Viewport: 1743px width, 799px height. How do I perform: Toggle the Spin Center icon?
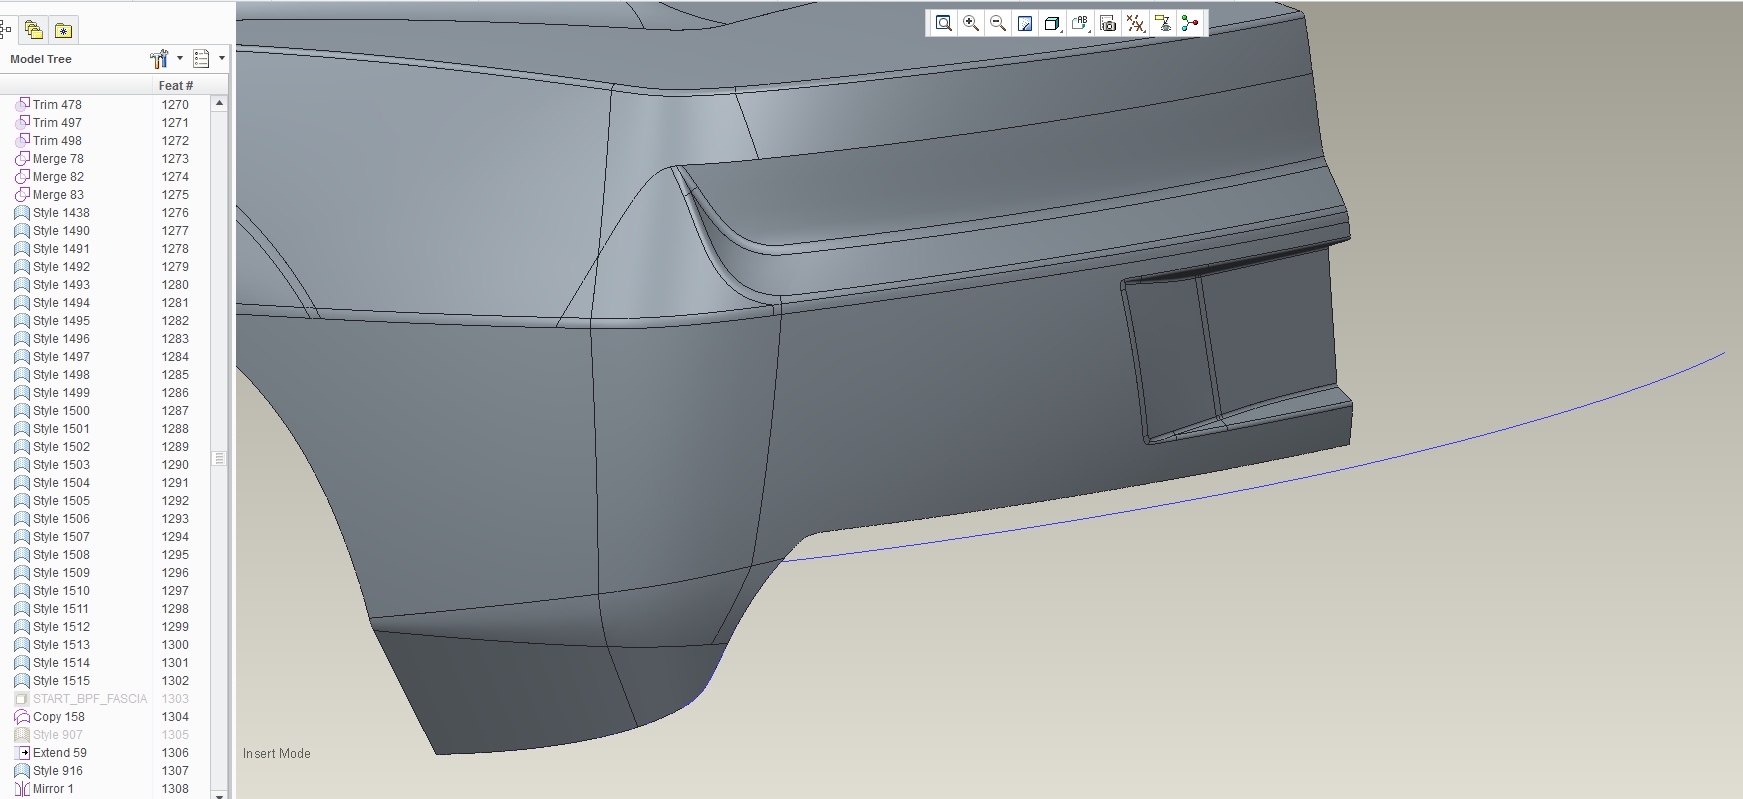pos(1190,23)
